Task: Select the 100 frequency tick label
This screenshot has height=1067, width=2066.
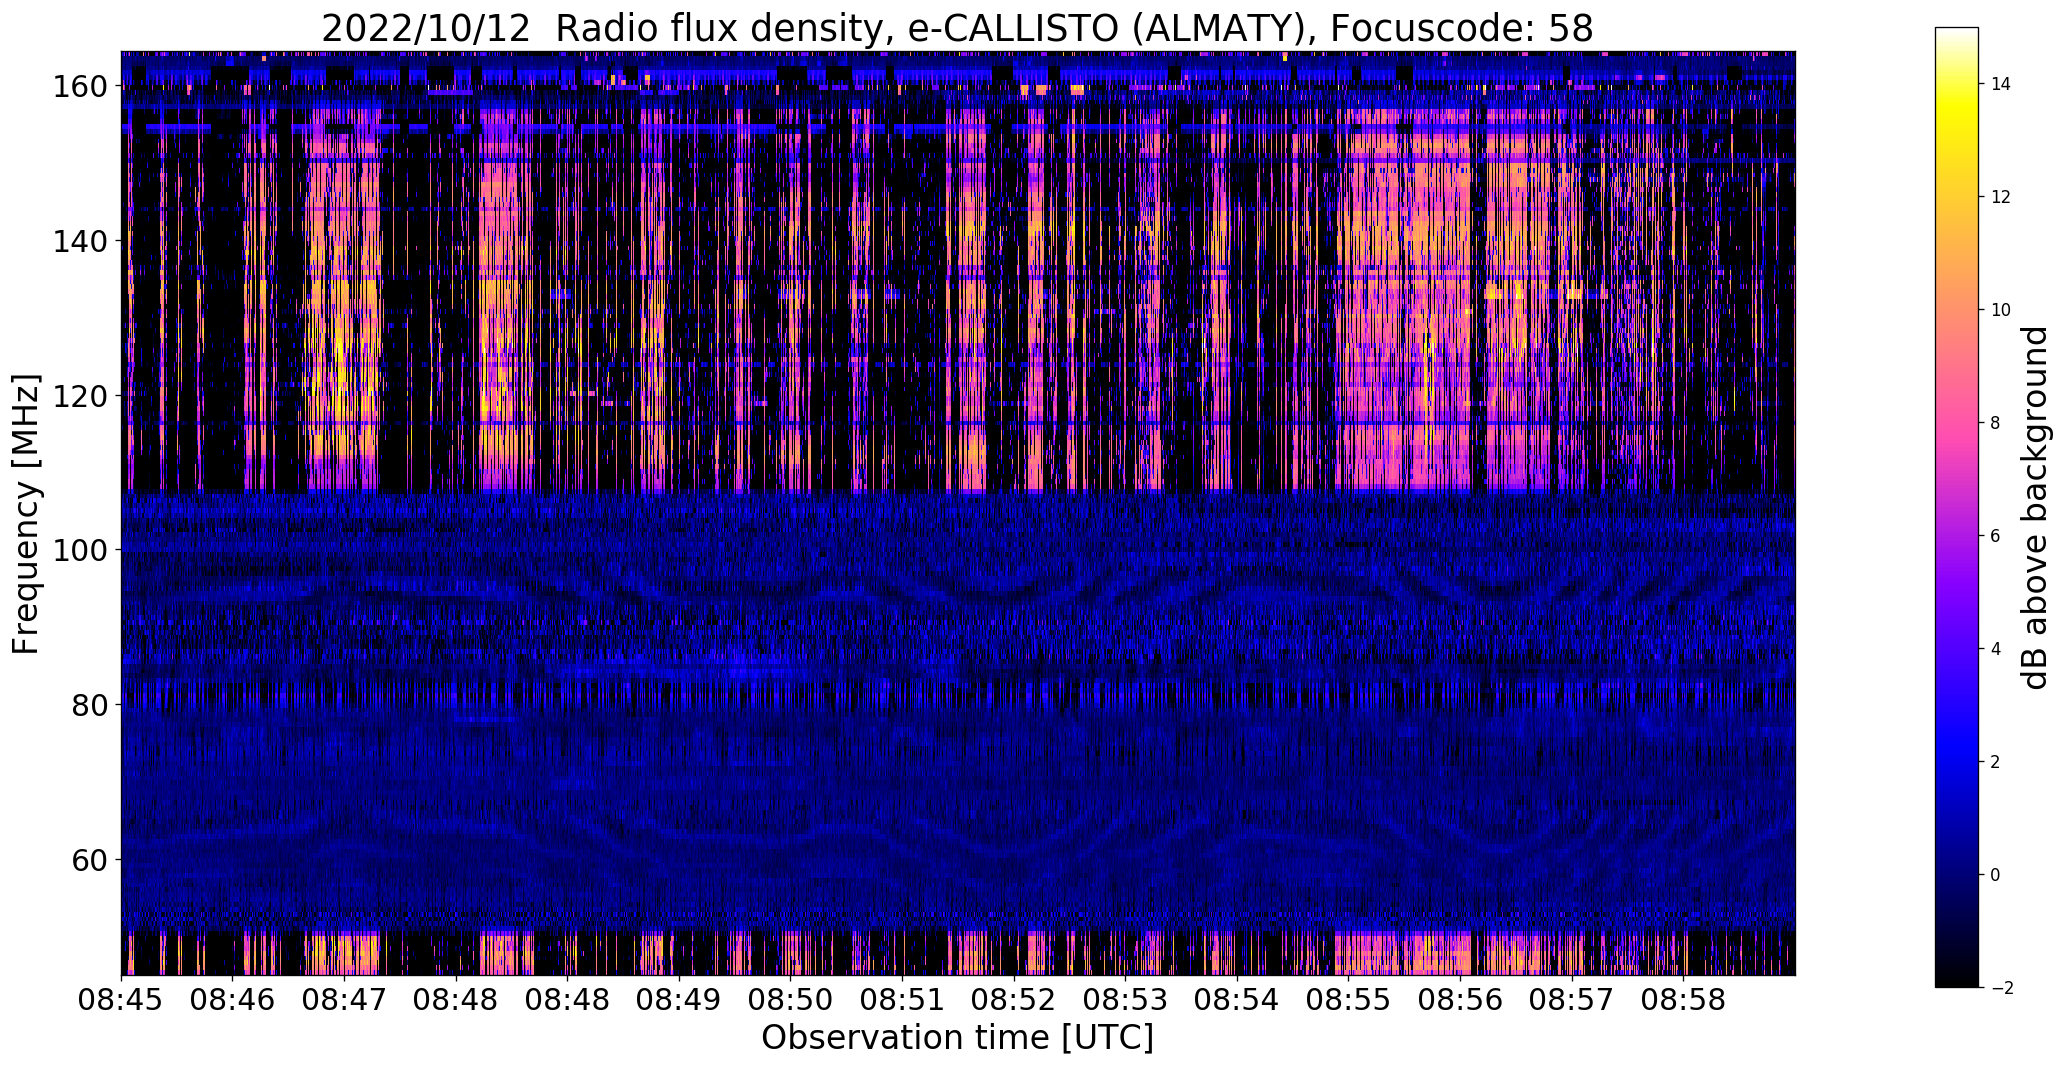Action: 83,551
